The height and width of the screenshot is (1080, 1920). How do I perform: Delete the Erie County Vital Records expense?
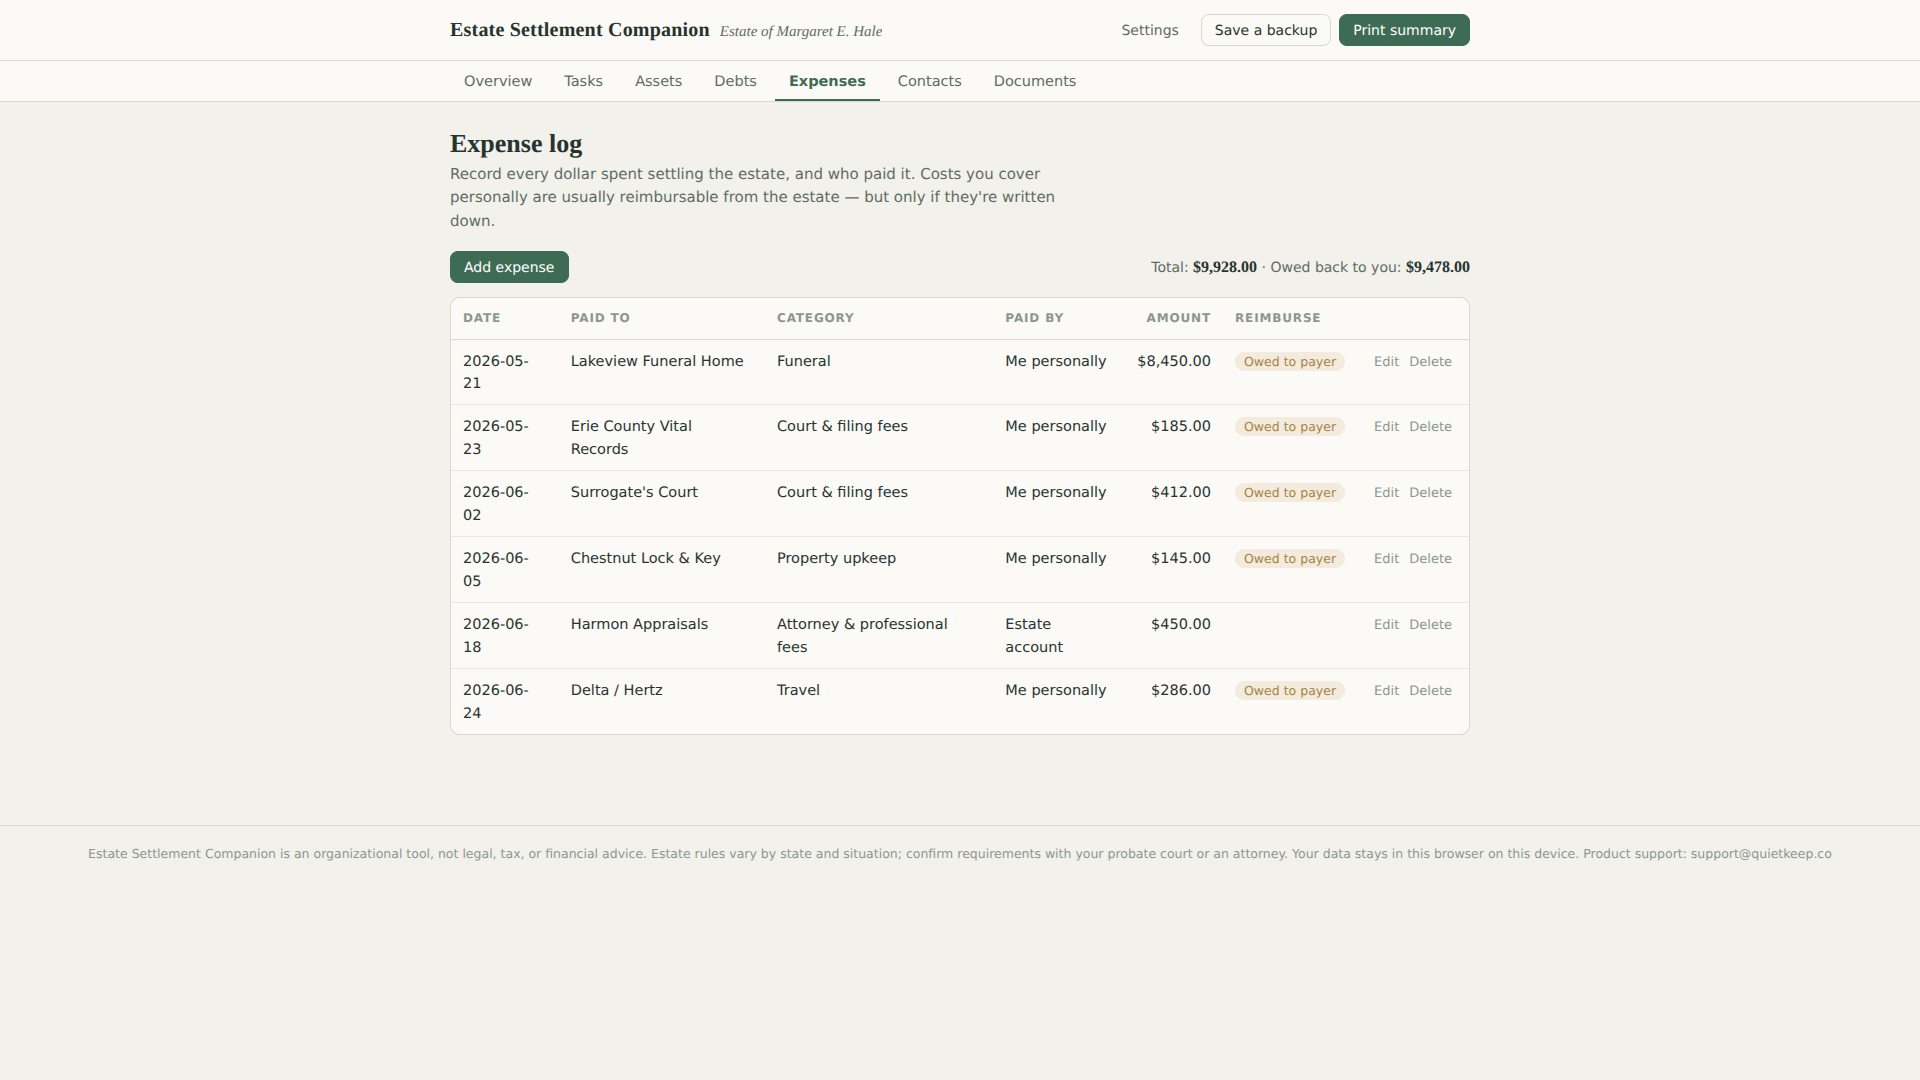[x=1430, y=427]
